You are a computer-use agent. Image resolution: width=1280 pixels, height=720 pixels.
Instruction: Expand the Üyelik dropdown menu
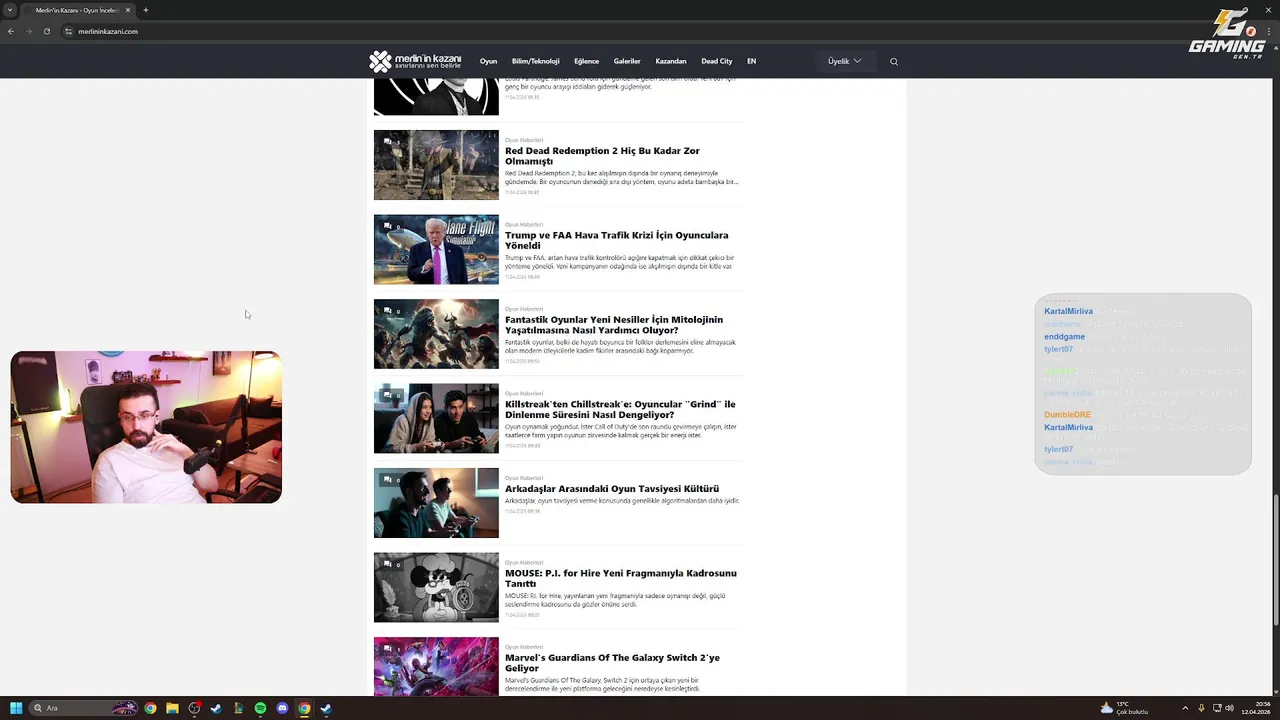click(x=844, y=61)
